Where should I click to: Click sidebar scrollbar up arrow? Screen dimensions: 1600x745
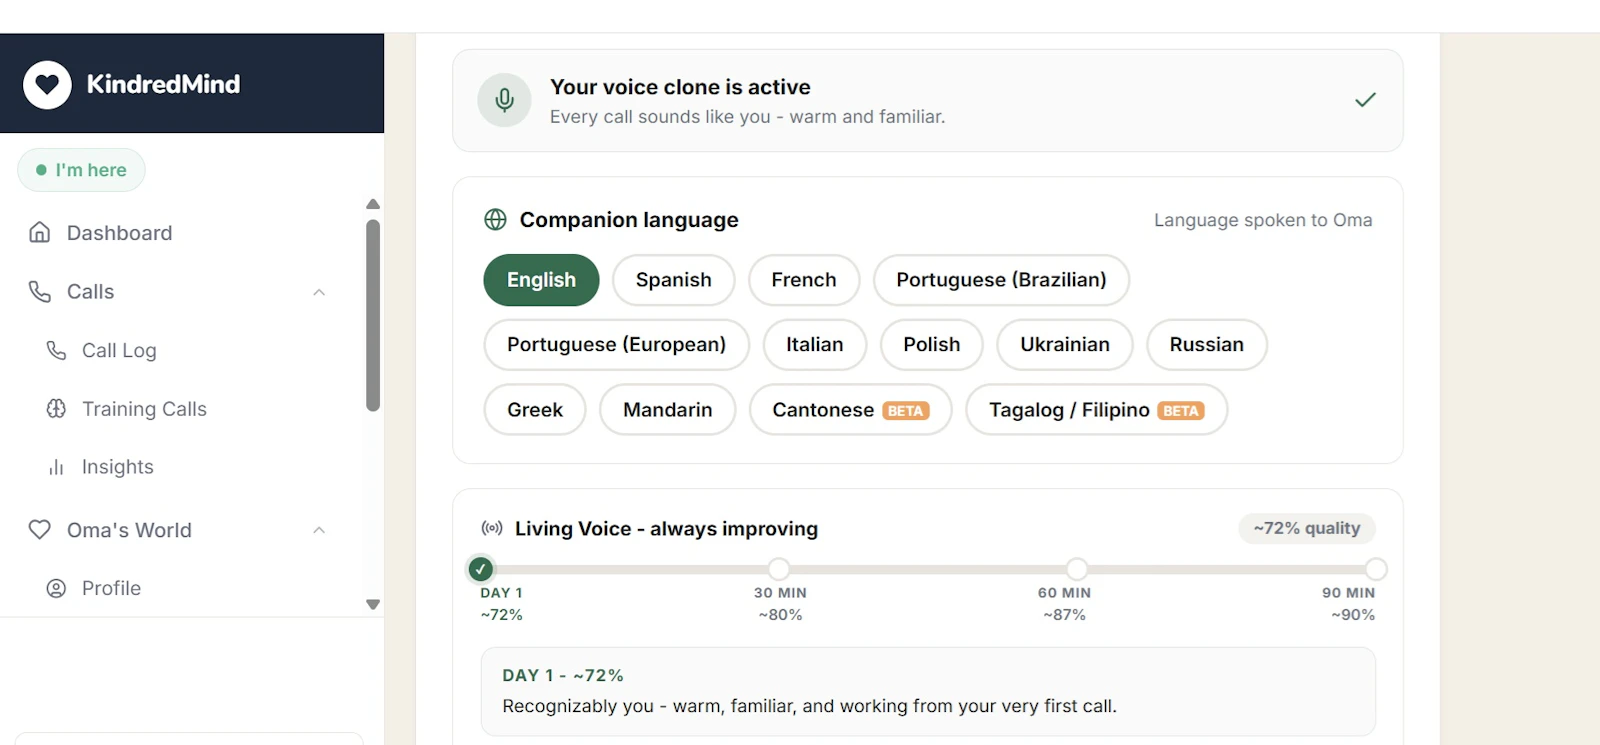tap(373, 204)
